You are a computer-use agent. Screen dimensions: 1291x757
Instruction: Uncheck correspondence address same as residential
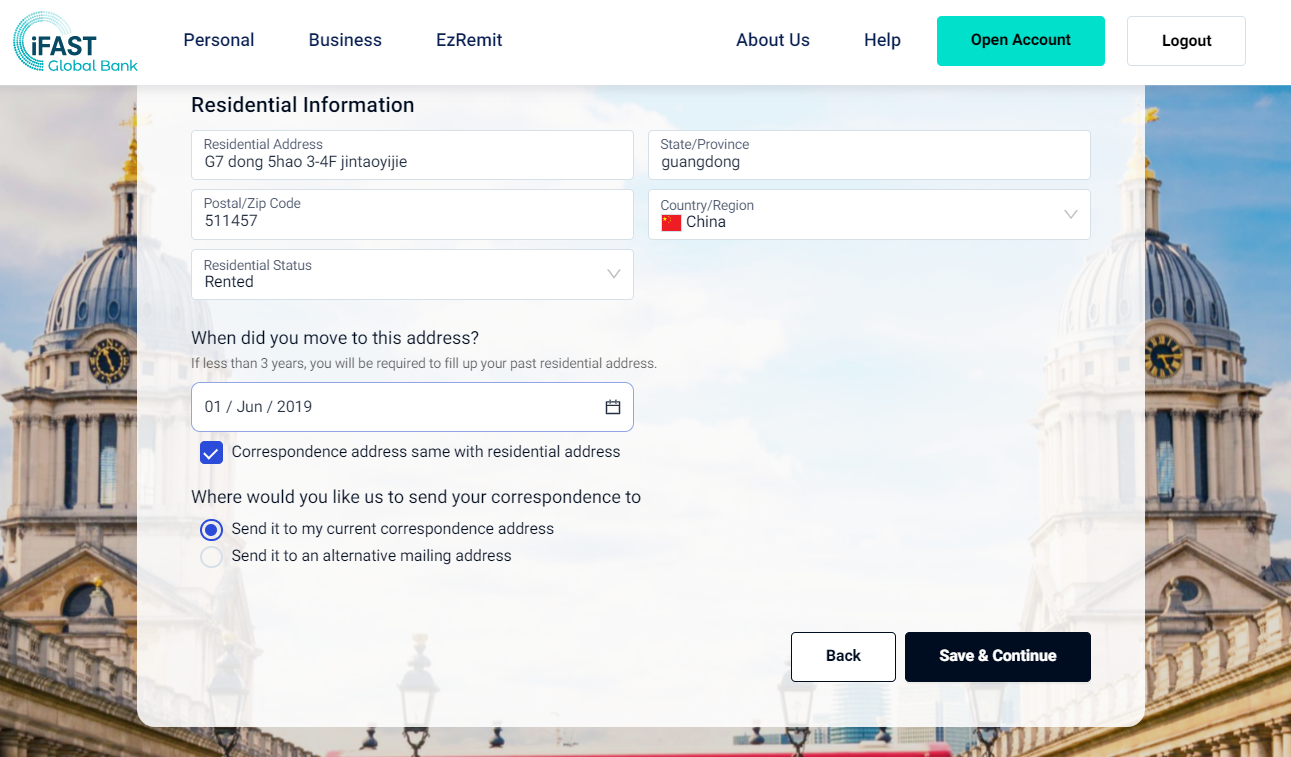(x=211, y=453)
